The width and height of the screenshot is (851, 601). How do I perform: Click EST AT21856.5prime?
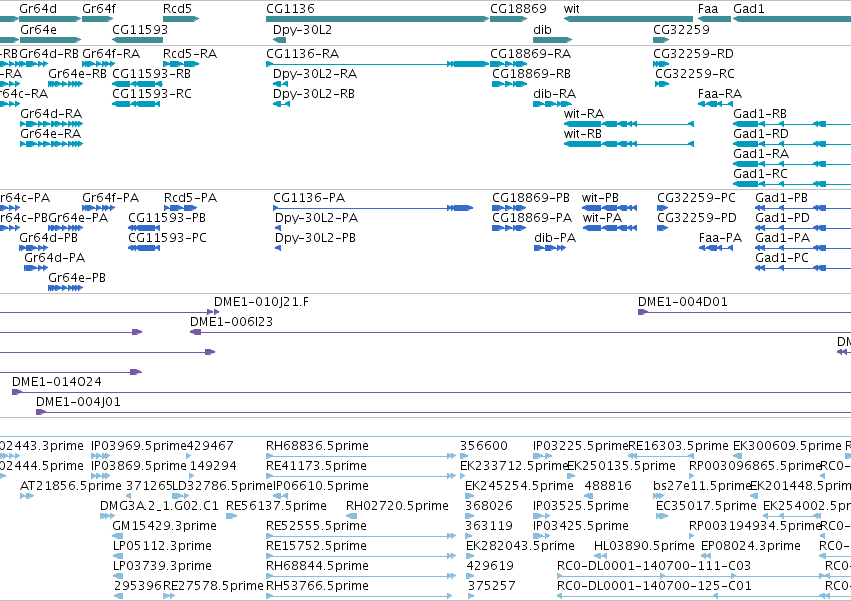pos(71,486)
